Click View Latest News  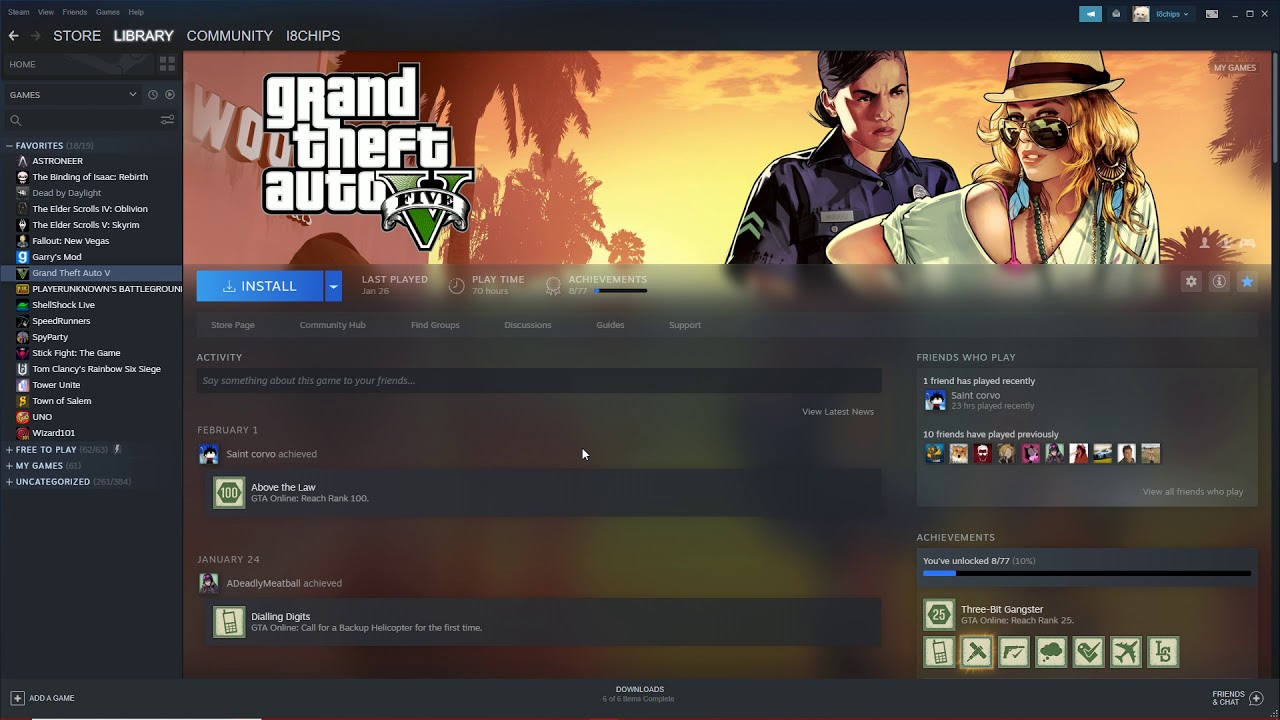(x=838, y=412)
